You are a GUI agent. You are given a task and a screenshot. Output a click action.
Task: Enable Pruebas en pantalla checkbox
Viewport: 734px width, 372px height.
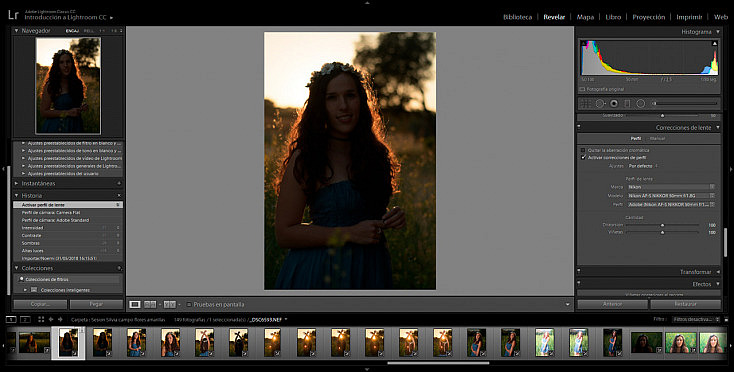pyautogui.click(x=189, y=305)
